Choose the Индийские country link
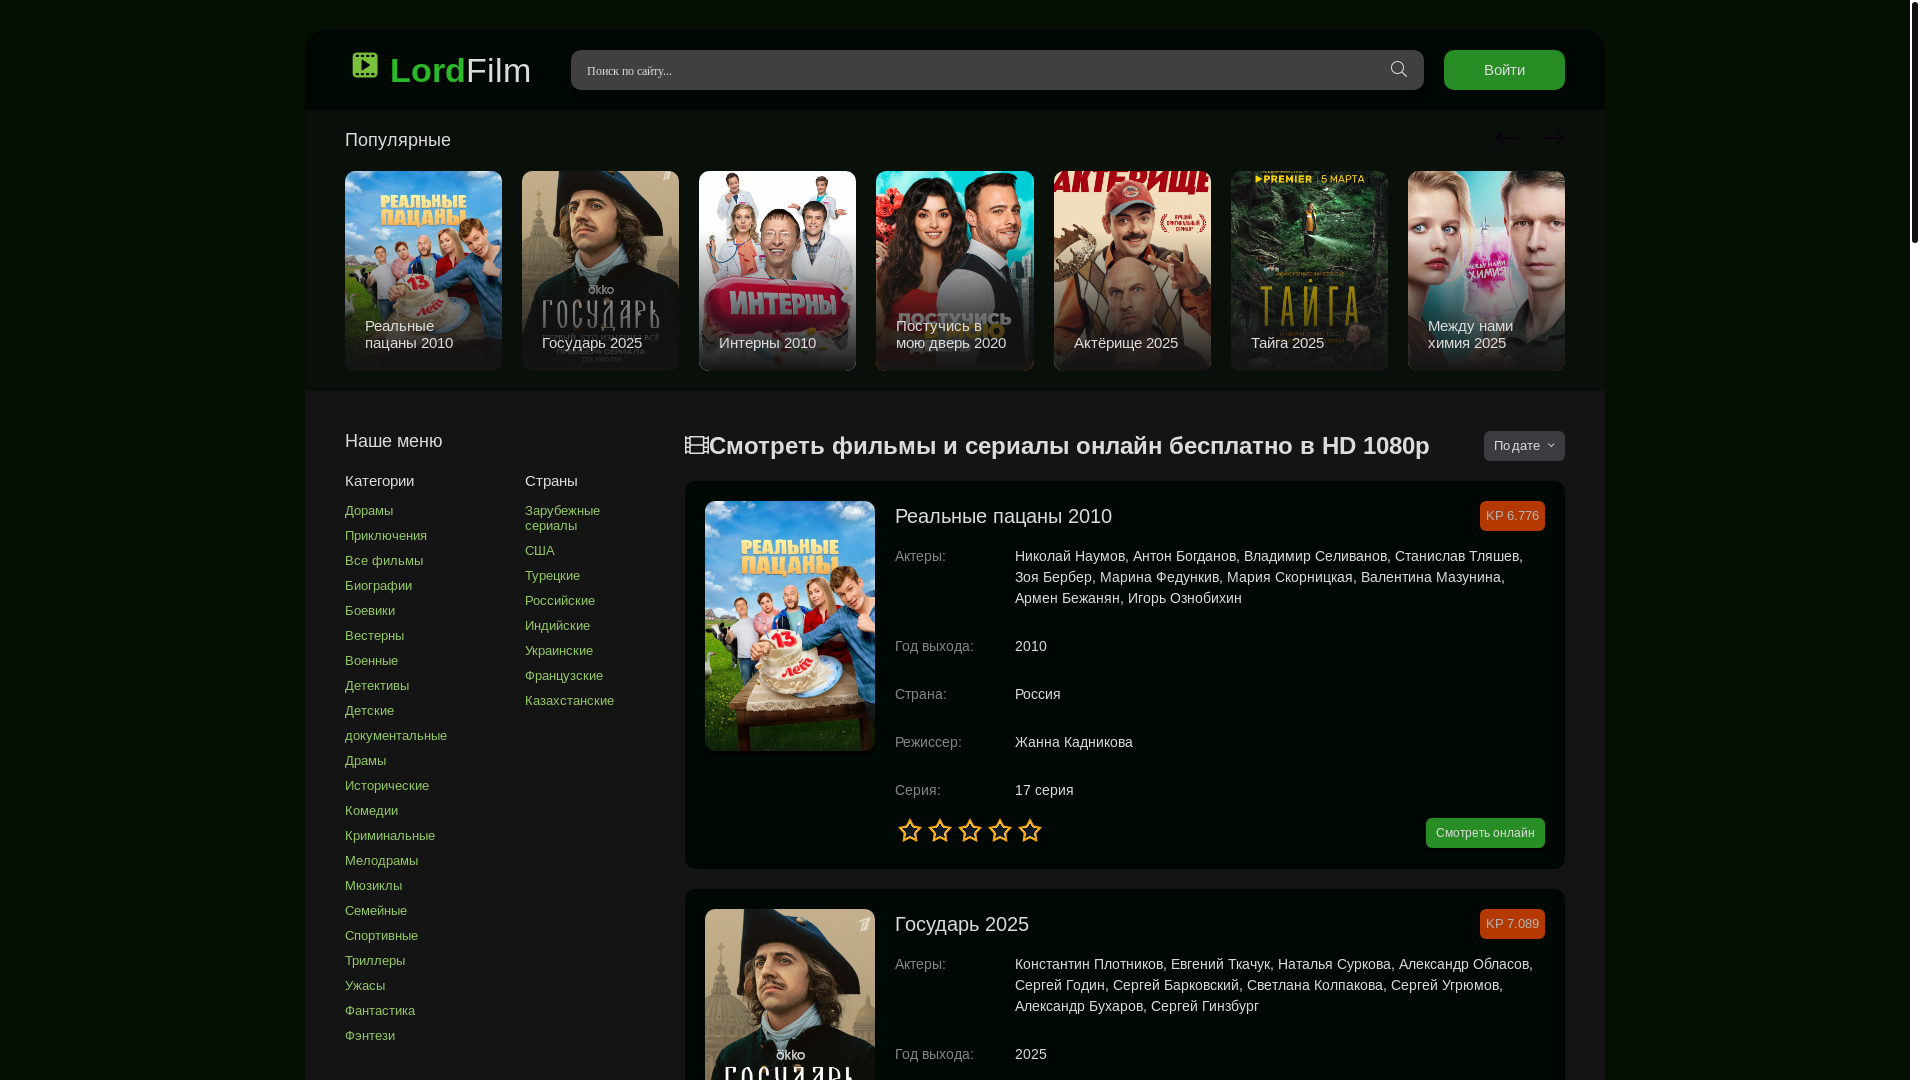Screen dimensions: 1920x1080 557,626
